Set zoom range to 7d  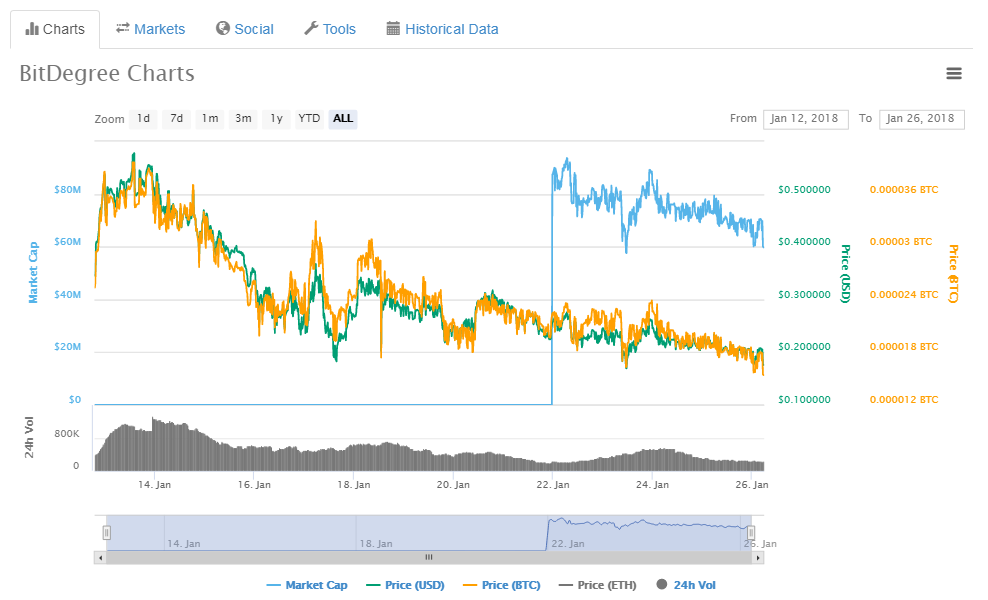pos(176,118)
